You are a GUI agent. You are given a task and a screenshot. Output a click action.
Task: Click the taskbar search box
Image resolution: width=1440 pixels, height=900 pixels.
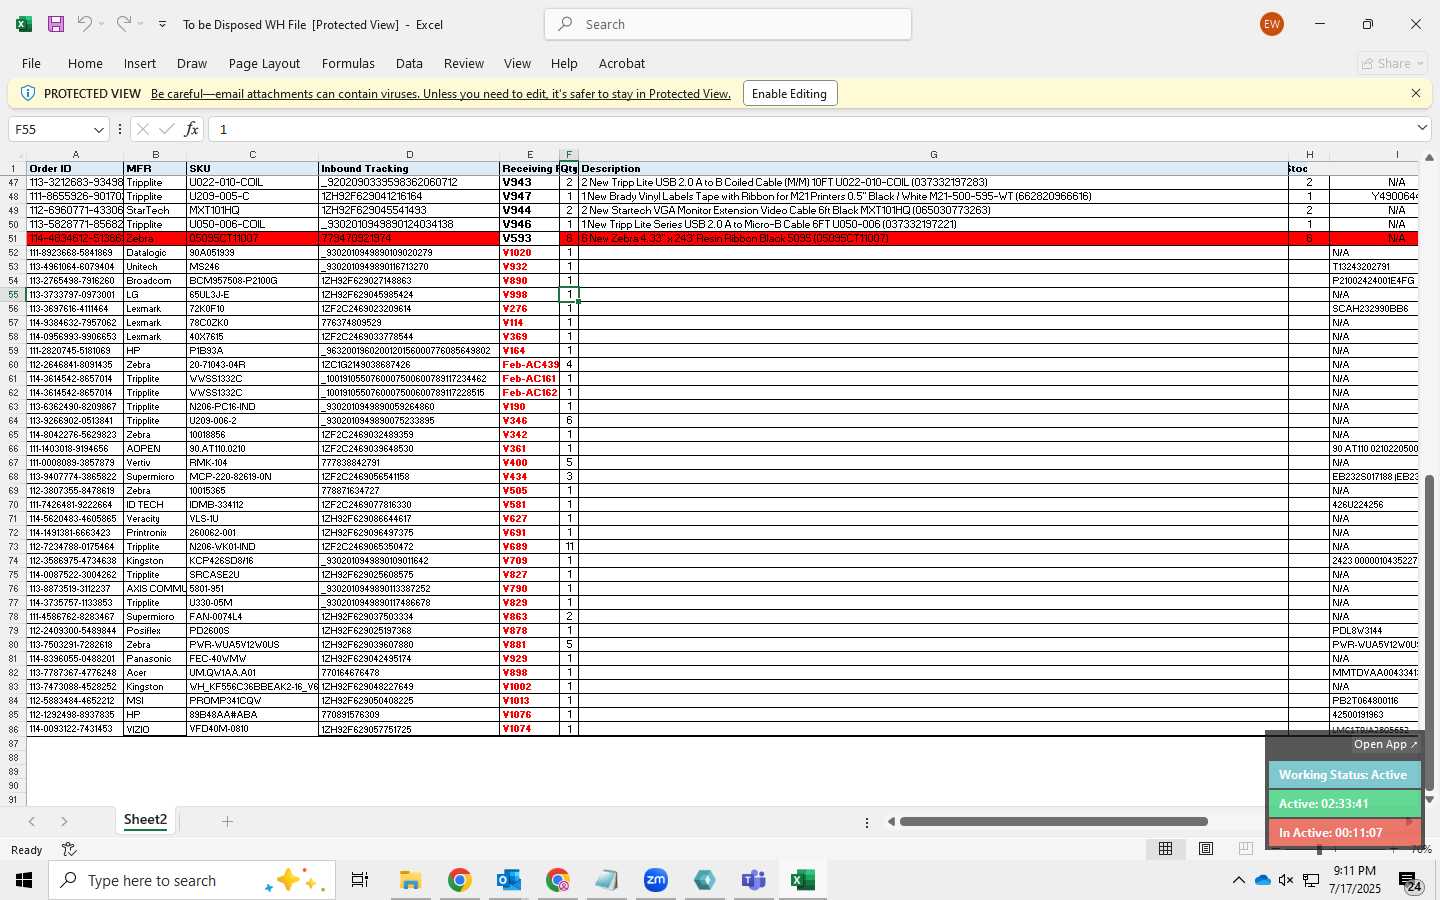click(x=192, y=880)
